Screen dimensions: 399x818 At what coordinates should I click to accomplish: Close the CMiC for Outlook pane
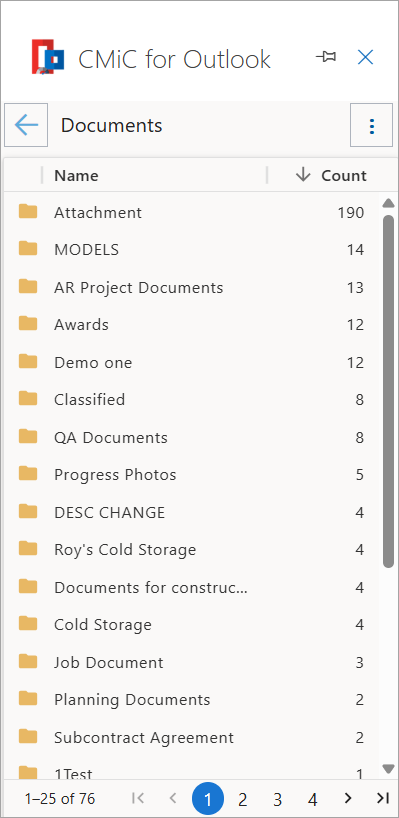(x=366, y=57)
